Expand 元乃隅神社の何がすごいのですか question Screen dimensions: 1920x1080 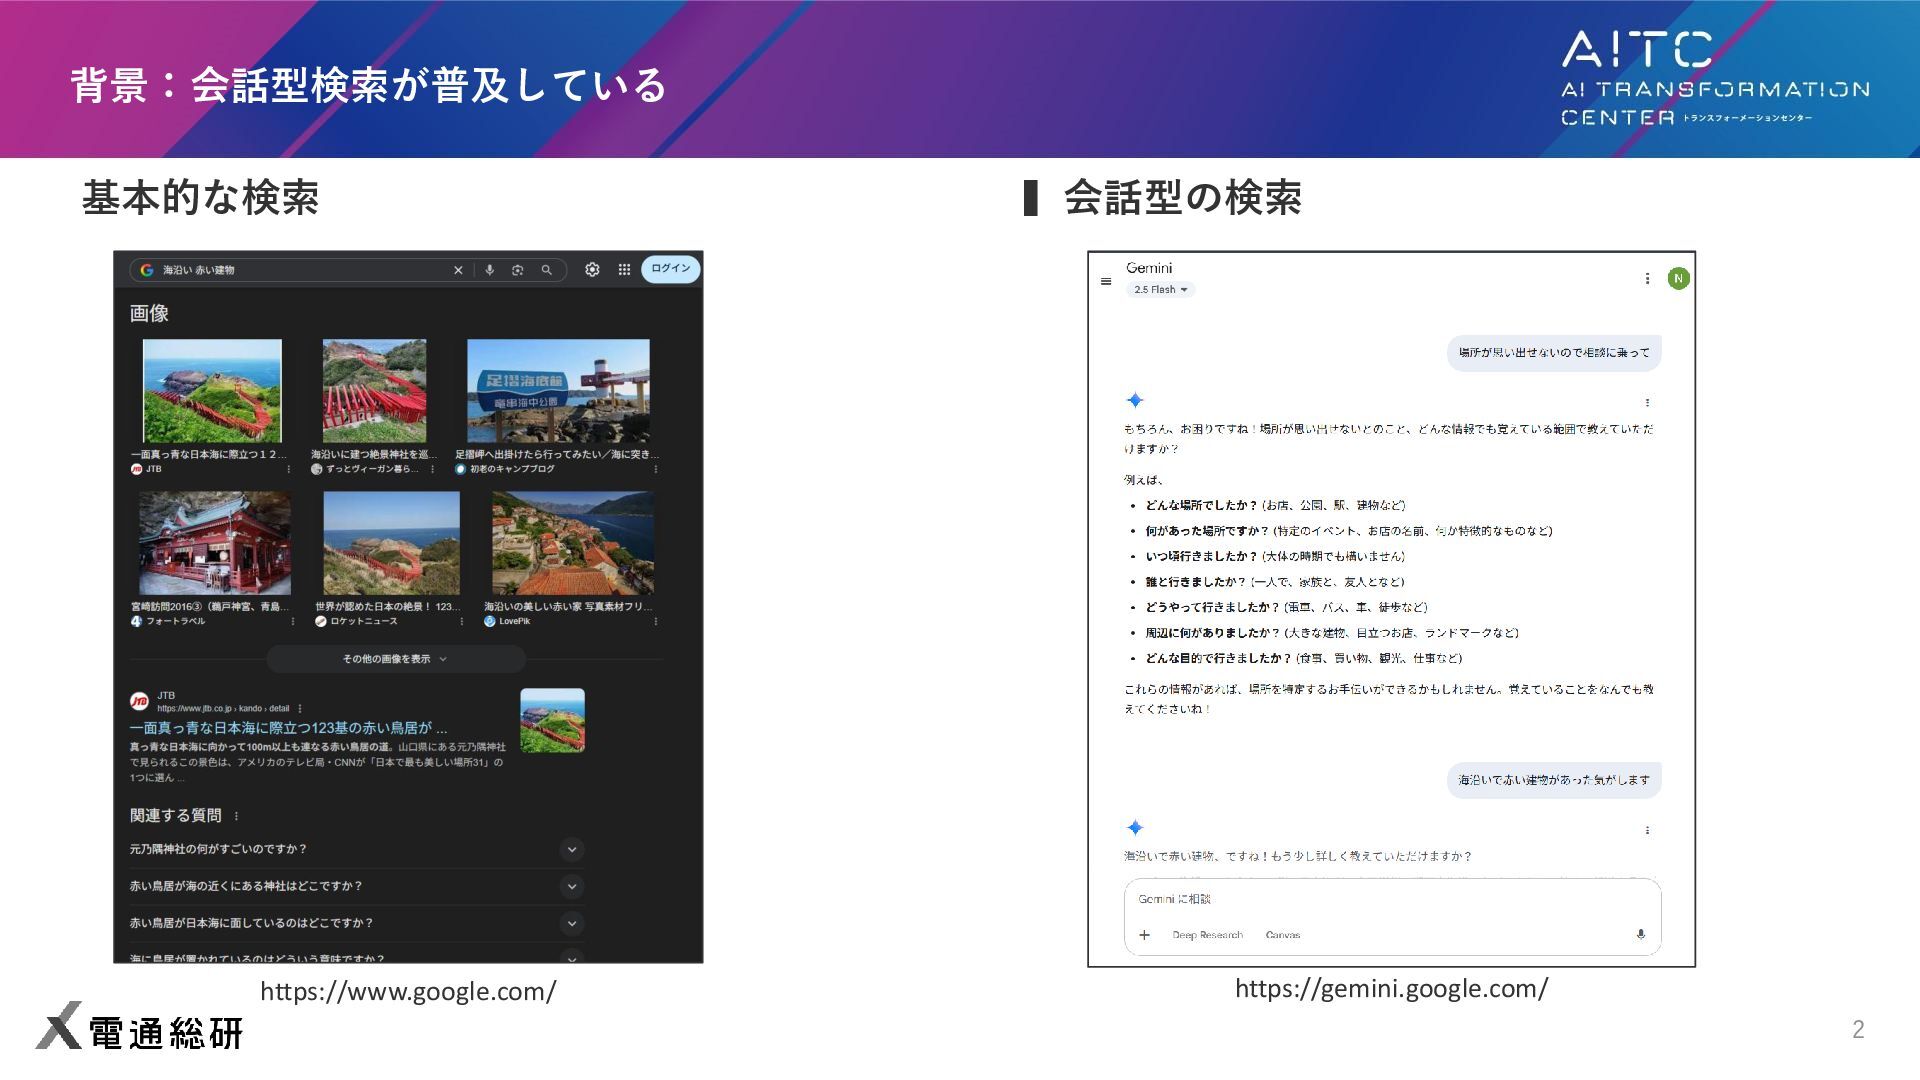[x=356, y=849]
